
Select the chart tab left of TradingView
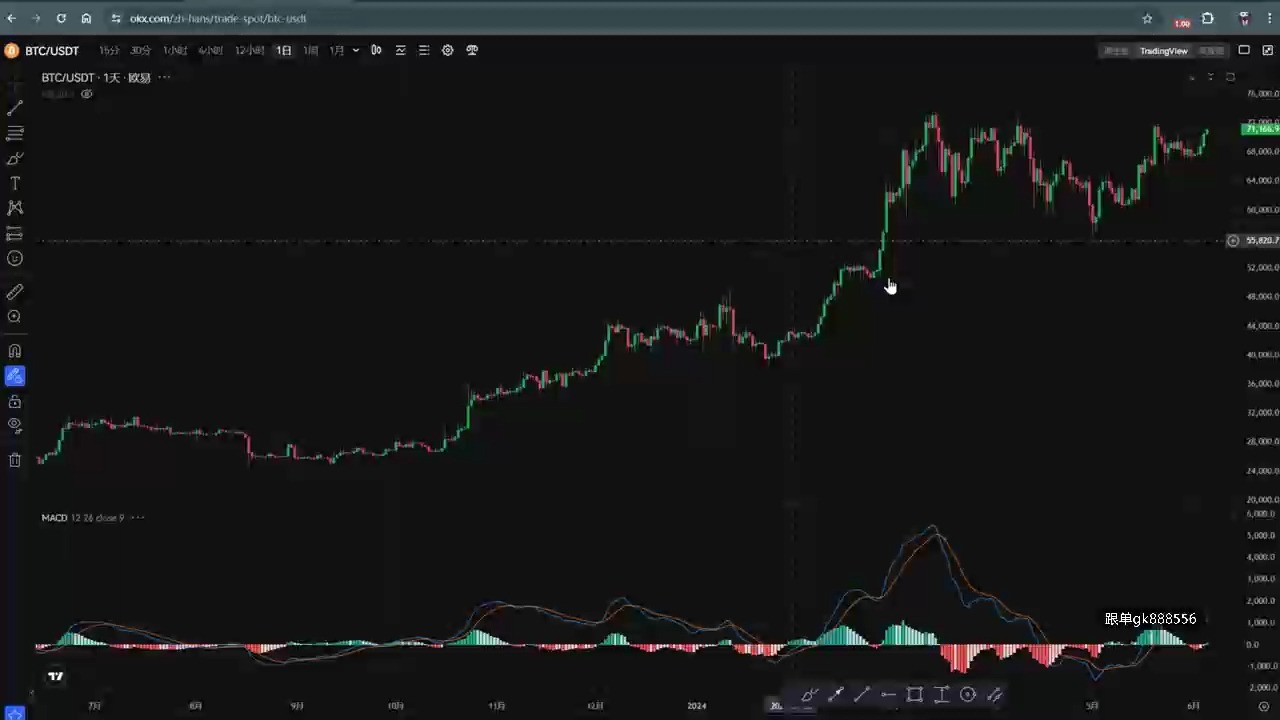1116,51
